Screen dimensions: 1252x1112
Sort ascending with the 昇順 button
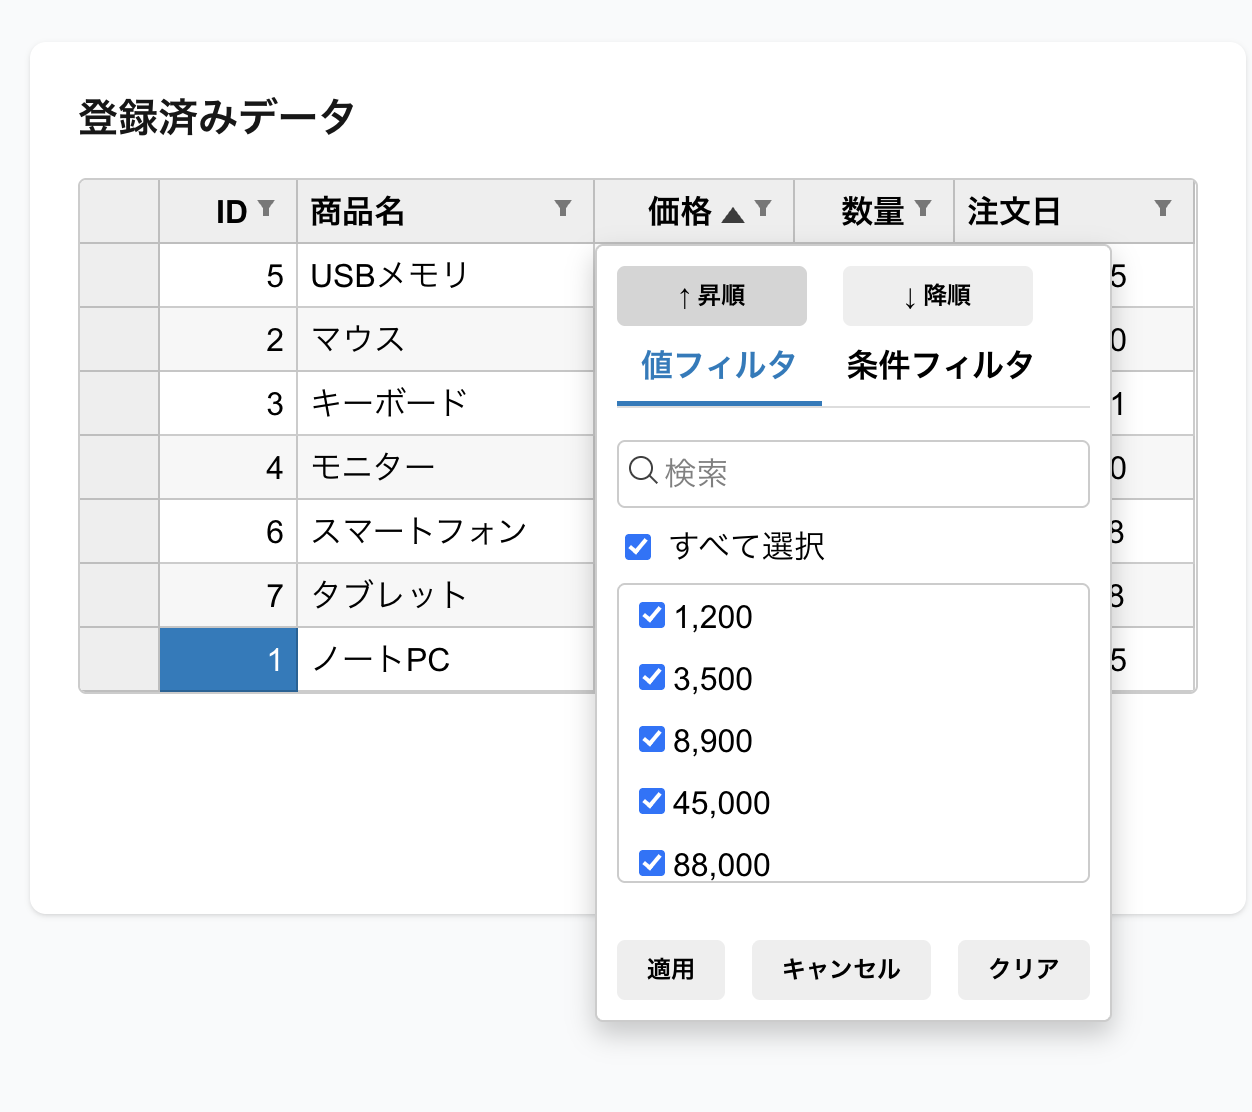[711, 296]
